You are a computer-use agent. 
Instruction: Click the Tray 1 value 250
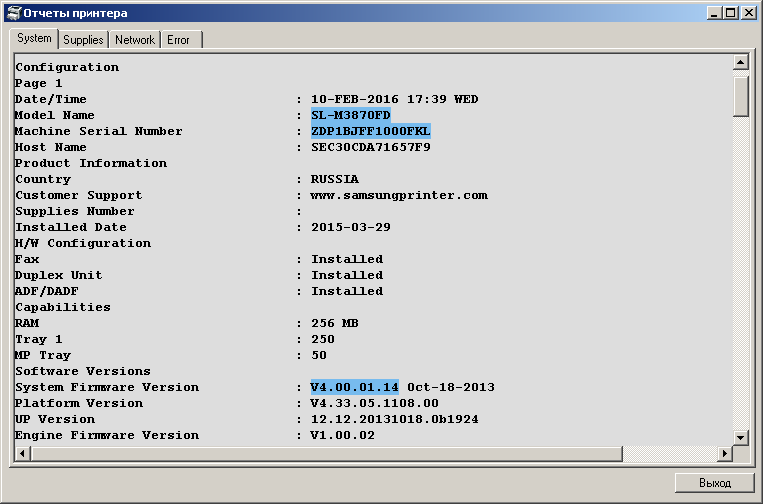pyautogui.click(x=323, y=340)
